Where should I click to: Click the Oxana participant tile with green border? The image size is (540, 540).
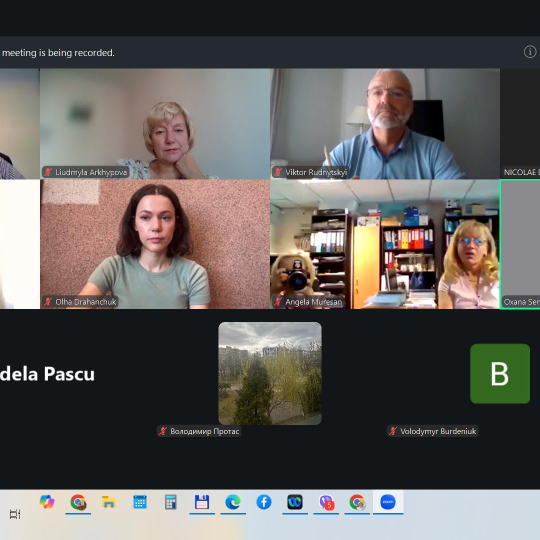click(520, 244)
